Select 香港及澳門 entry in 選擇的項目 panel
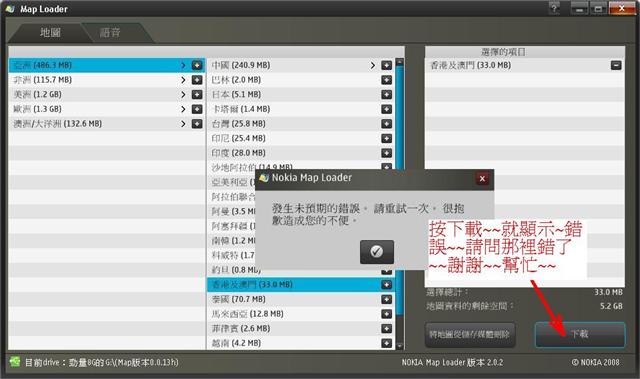The width and height of the screenshot is (640, 379). [x=524, y=65]
